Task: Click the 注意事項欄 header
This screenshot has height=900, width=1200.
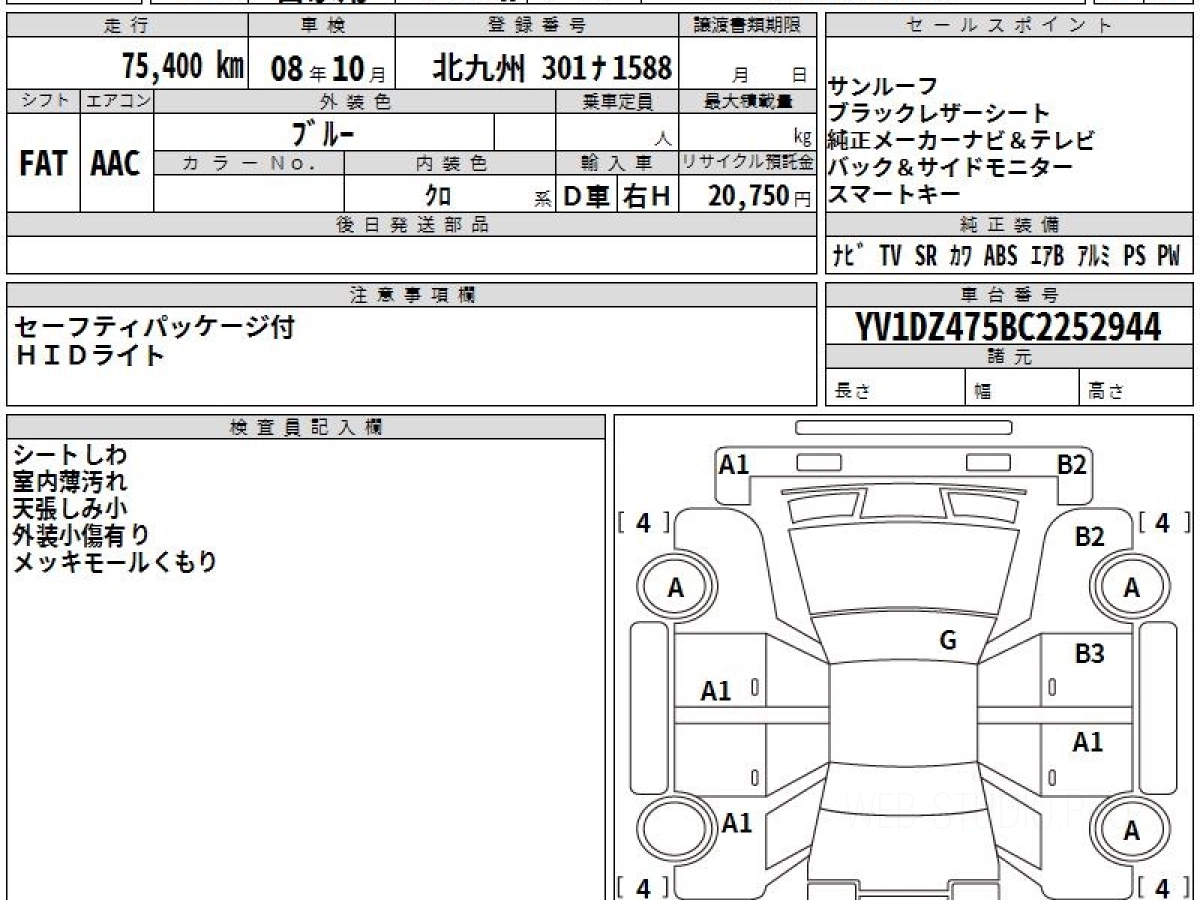Action: (x=411, y=295)
